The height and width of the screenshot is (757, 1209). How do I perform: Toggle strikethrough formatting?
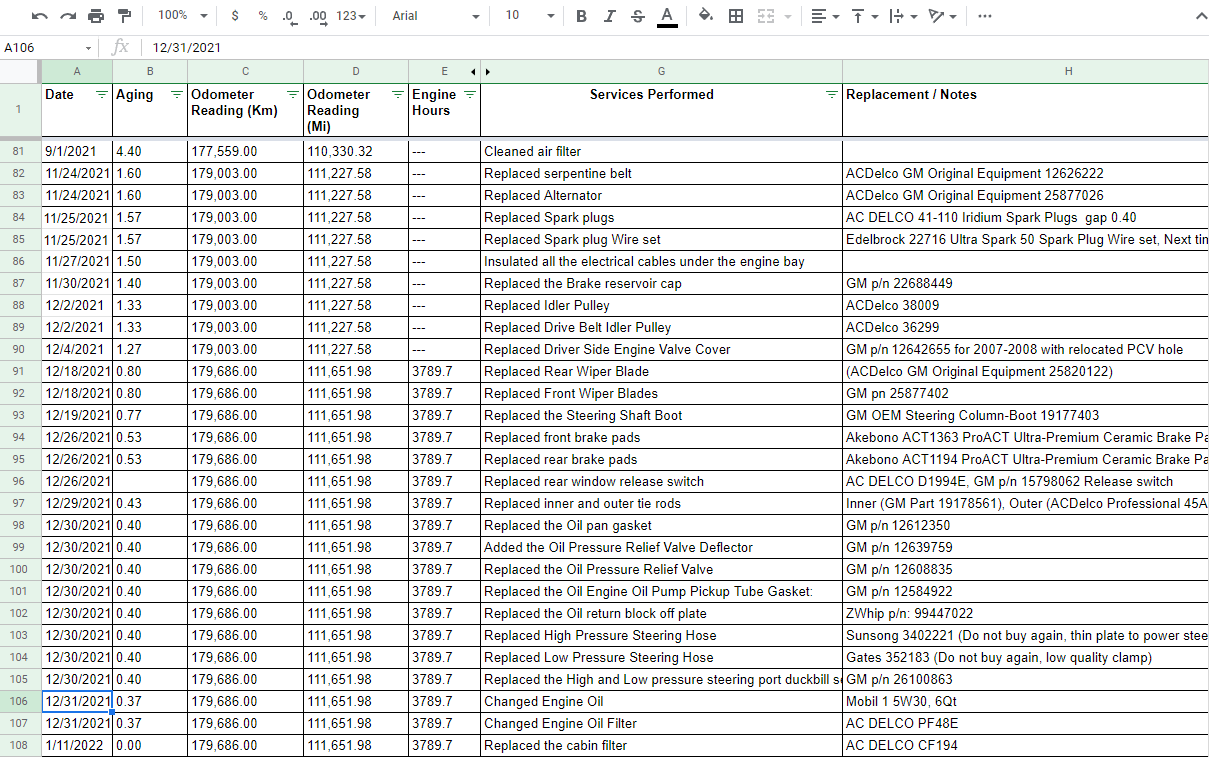click(638, 16)
